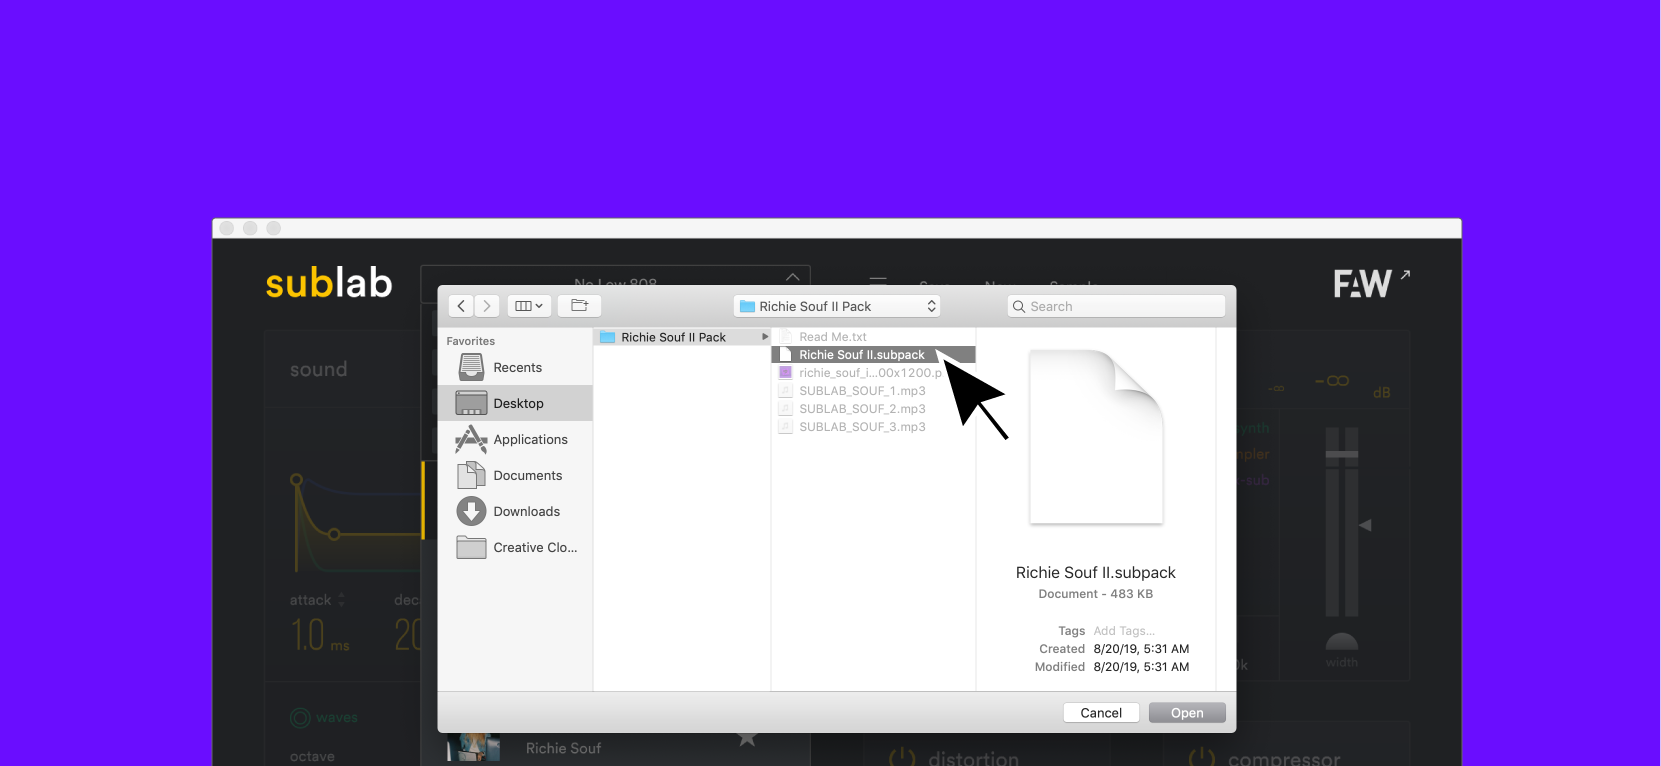1661x766 pixels.
Task: Click the Cancel button
Action: [1101, 713]
